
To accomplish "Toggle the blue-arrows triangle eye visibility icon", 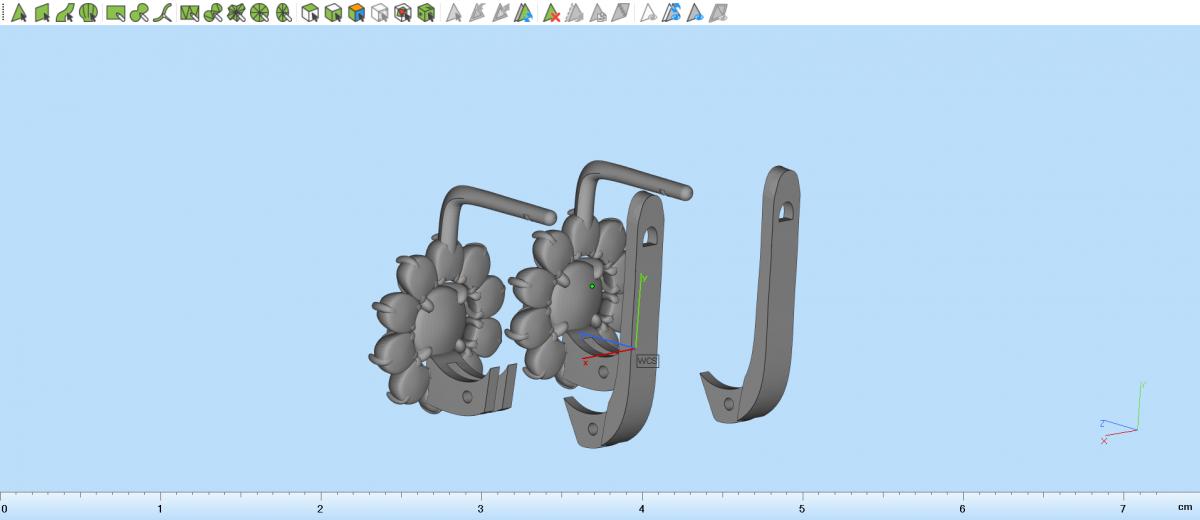I will [x=672, y=13].
